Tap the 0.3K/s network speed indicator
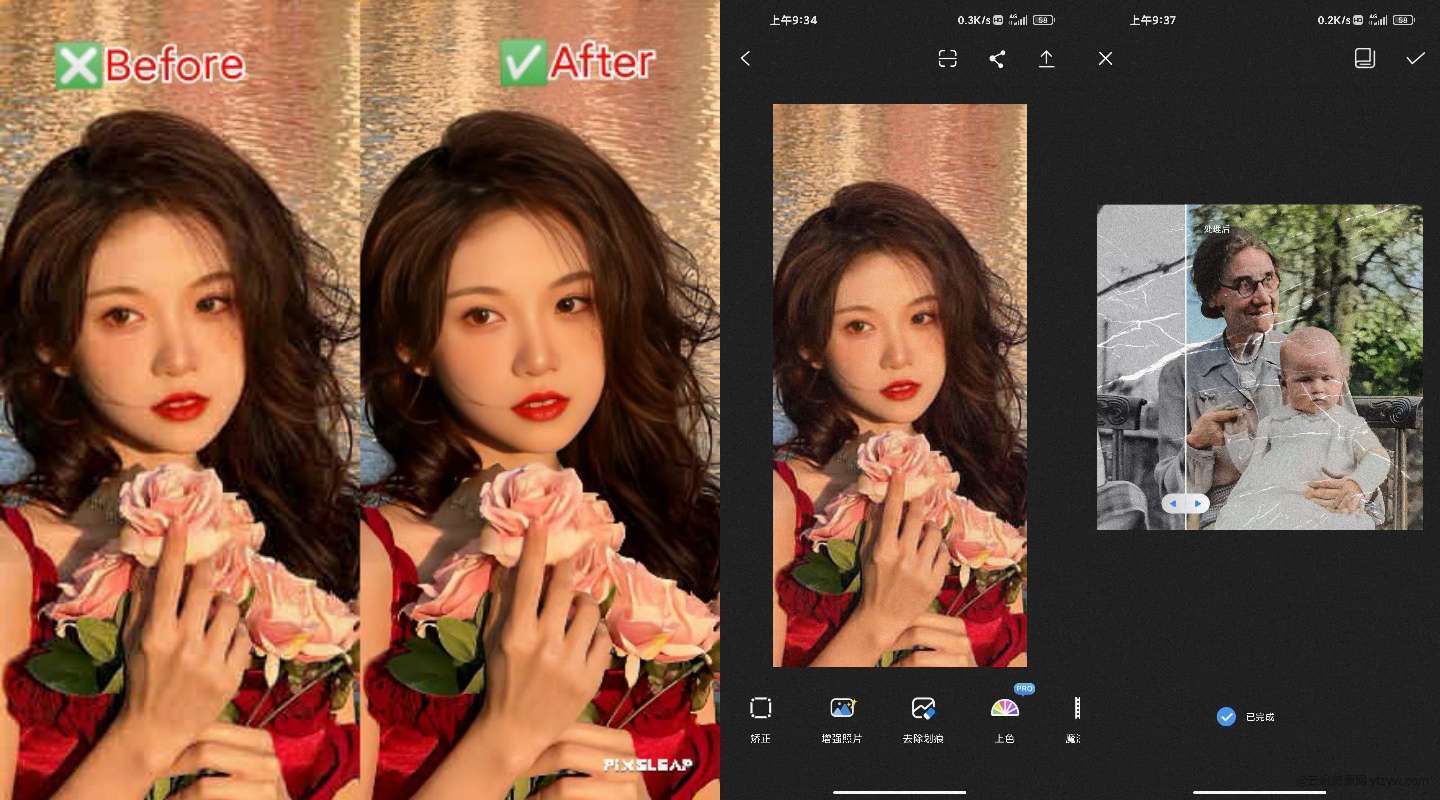The height and width of the screenshot is (800, 1440). [x=972, y=20]
